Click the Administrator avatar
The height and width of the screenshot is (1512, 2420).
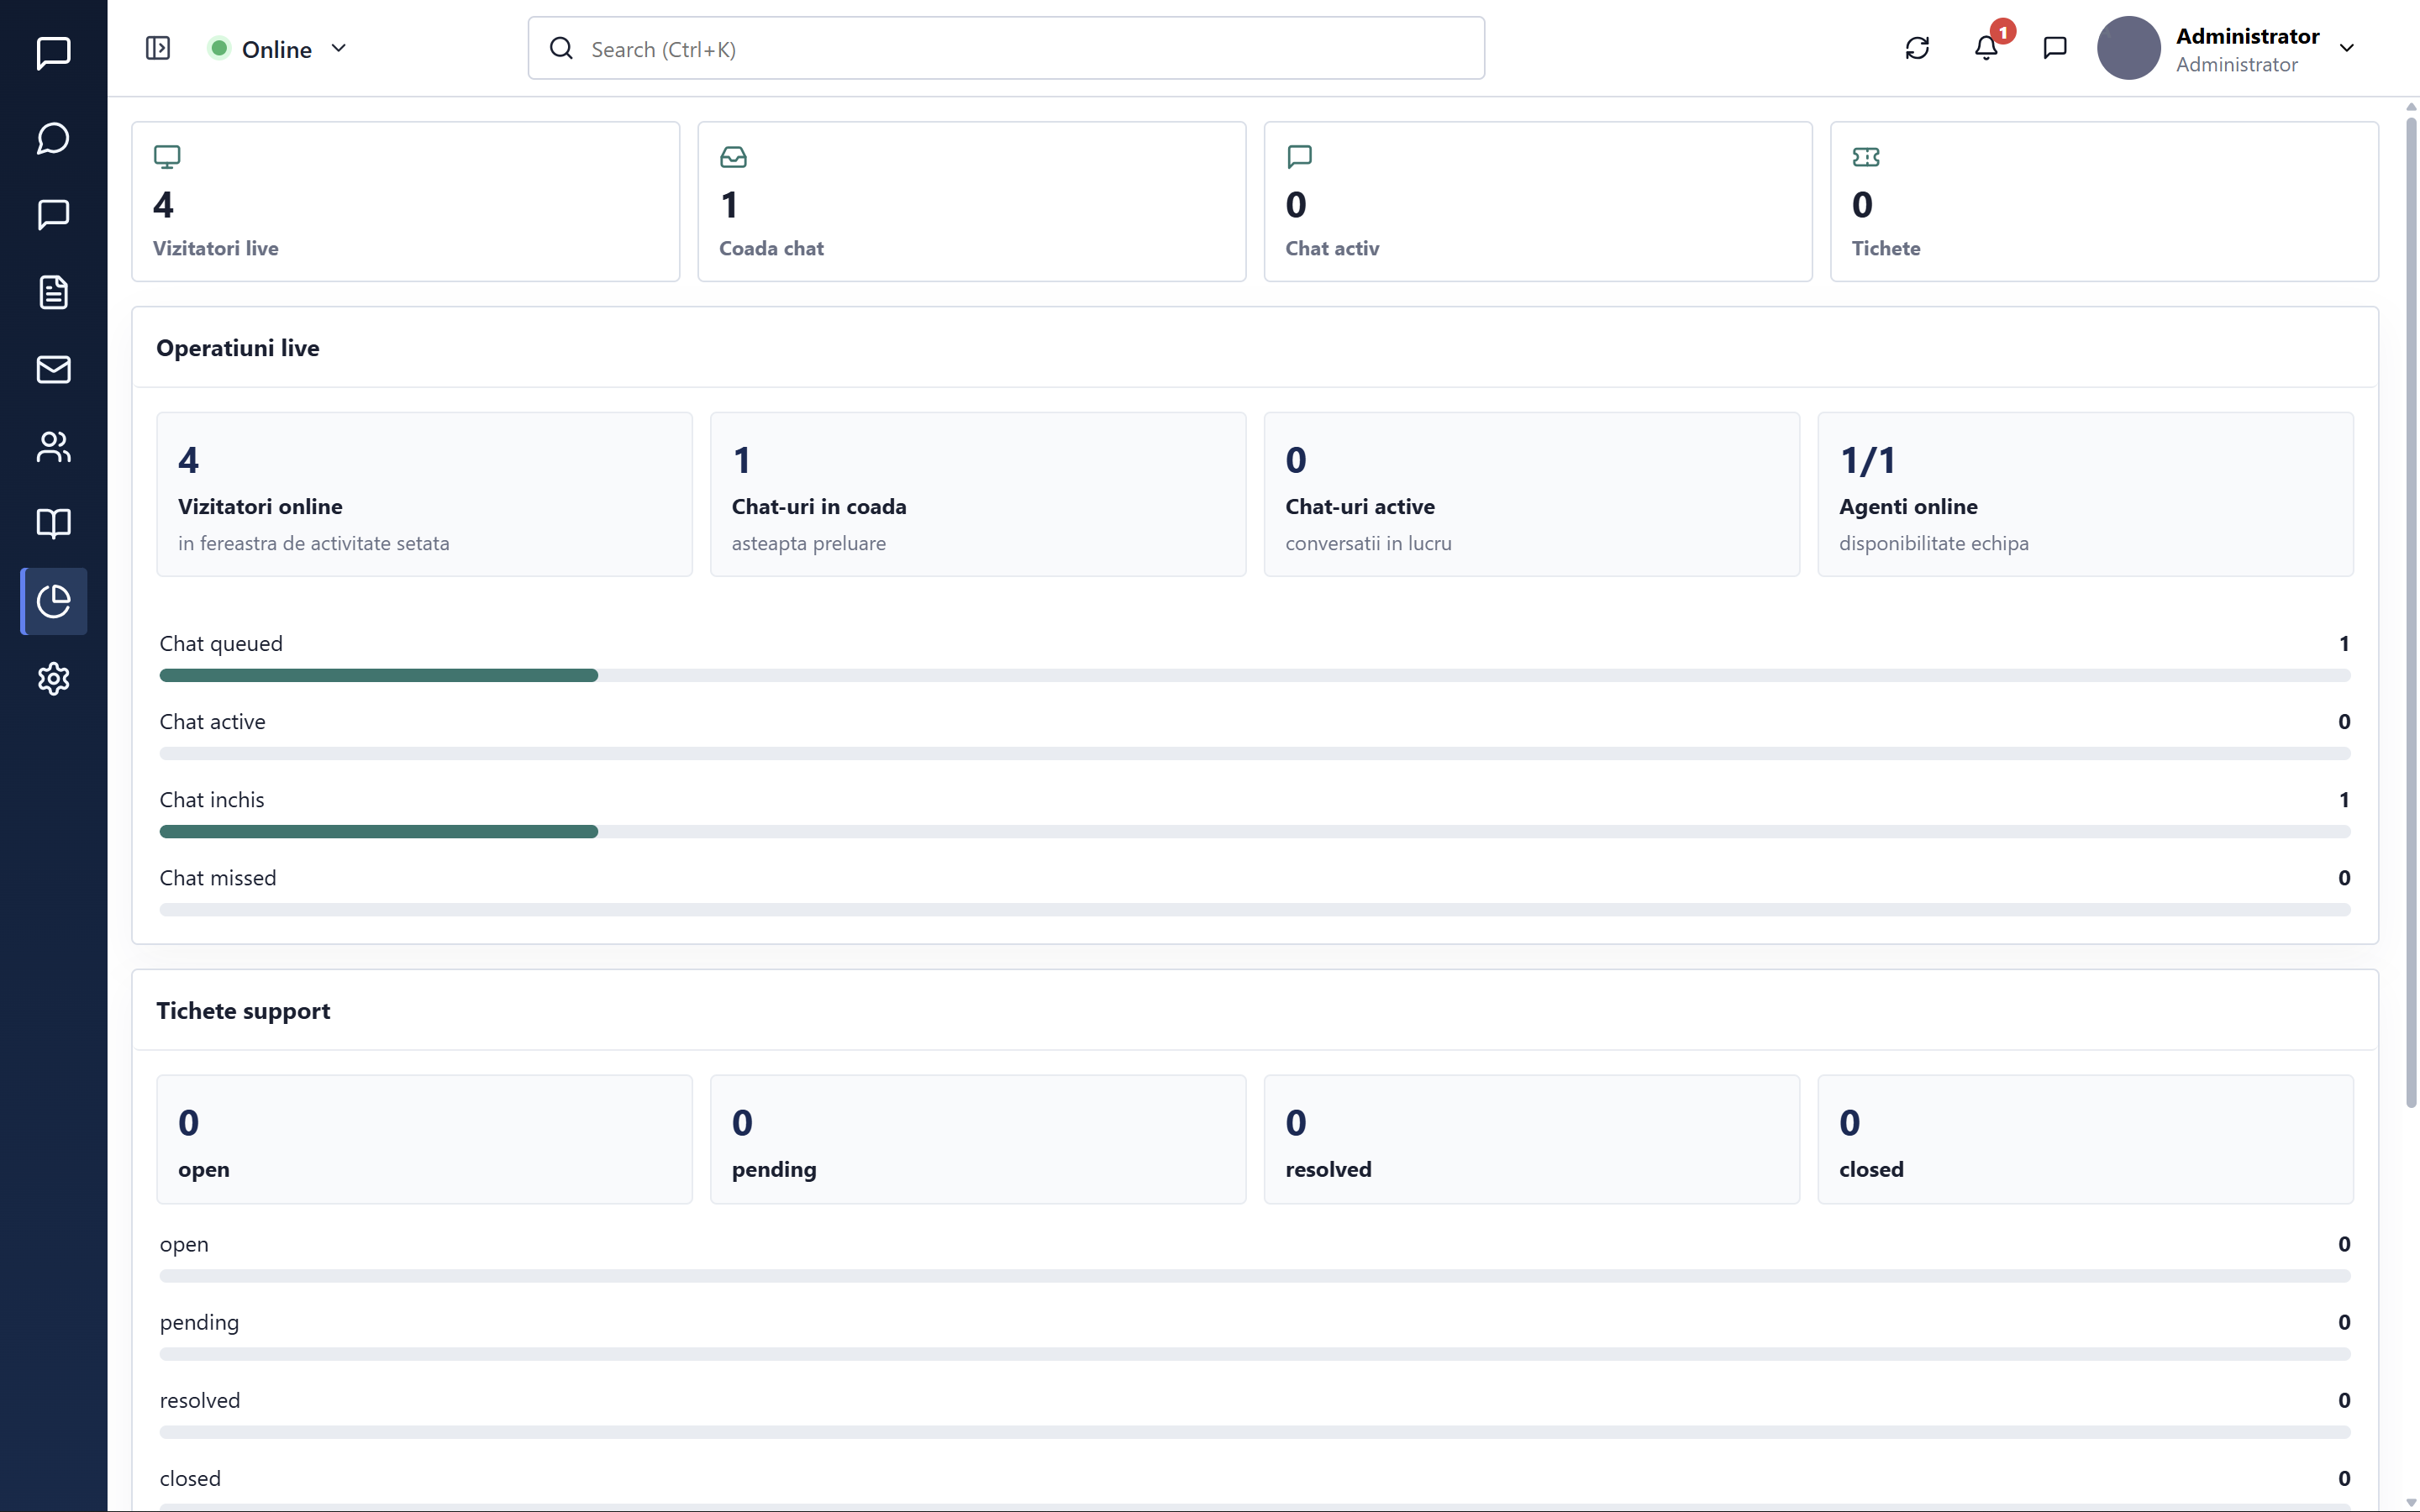click(2128, 48)
